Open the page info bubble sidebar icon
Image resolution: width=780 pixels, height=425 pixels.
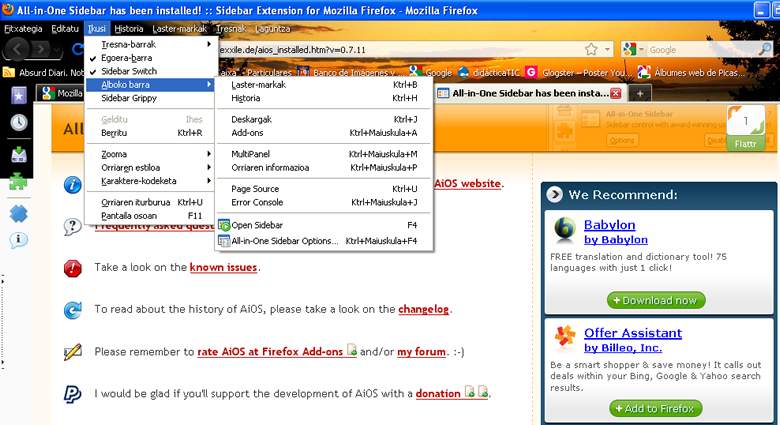pos(18,240)
